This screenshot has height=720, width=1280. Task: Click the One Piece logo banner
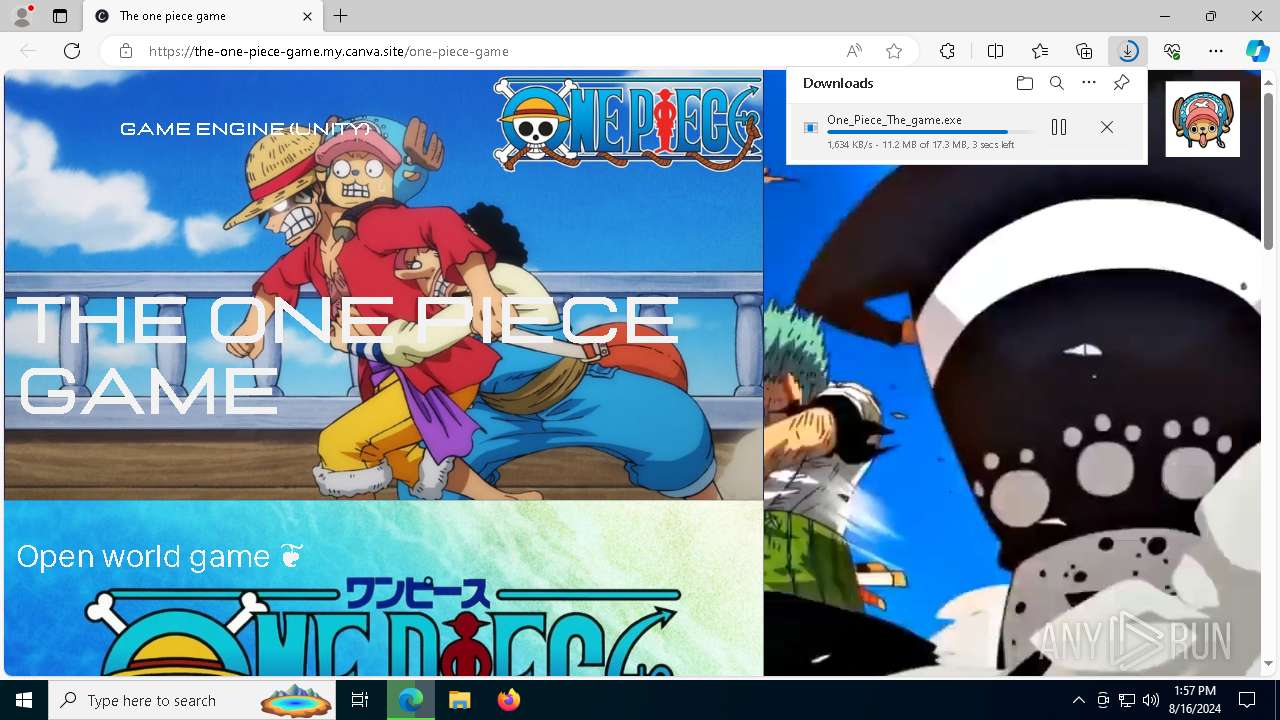pyautogui.click(x=628, y=123)
